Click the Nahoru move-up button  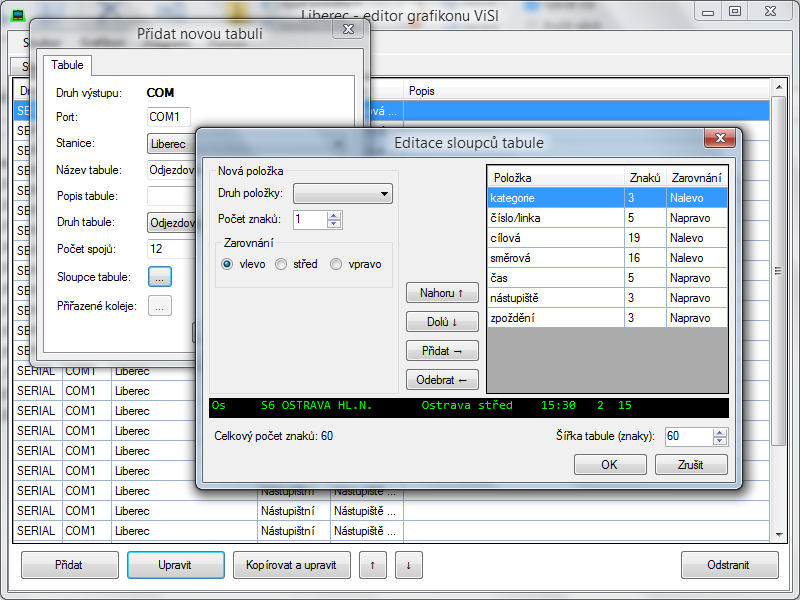tap(442, 293)
